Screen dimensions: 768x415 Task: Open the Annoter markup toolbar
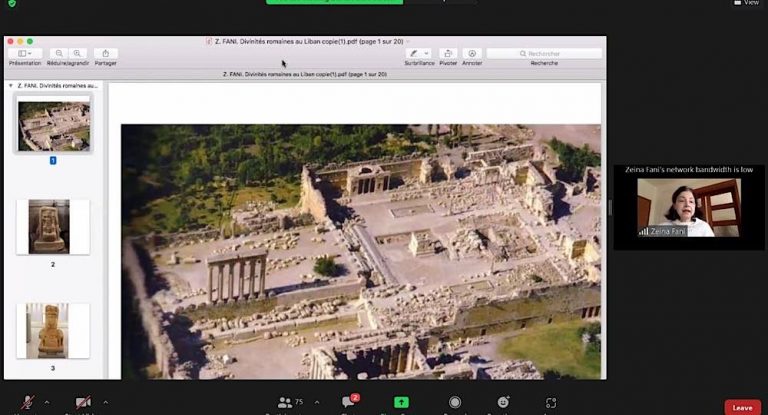tap(472, 53)
